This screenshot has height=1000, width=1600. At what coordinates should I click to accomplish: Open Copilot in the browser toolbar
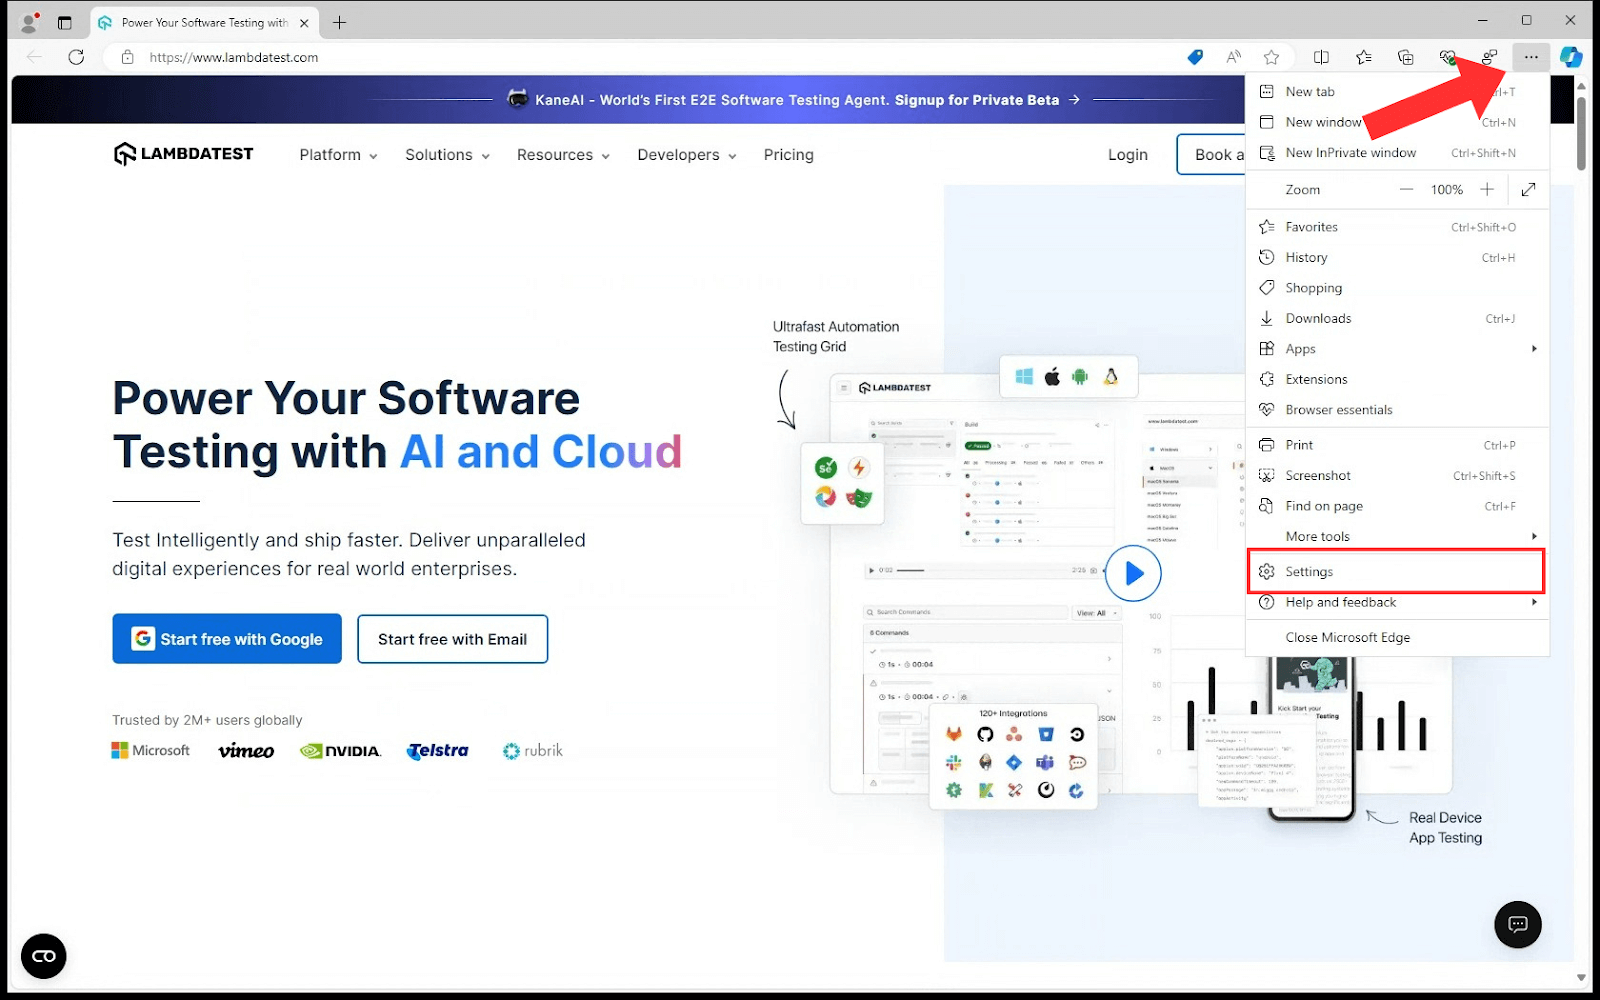click(x=1571, y=57)
